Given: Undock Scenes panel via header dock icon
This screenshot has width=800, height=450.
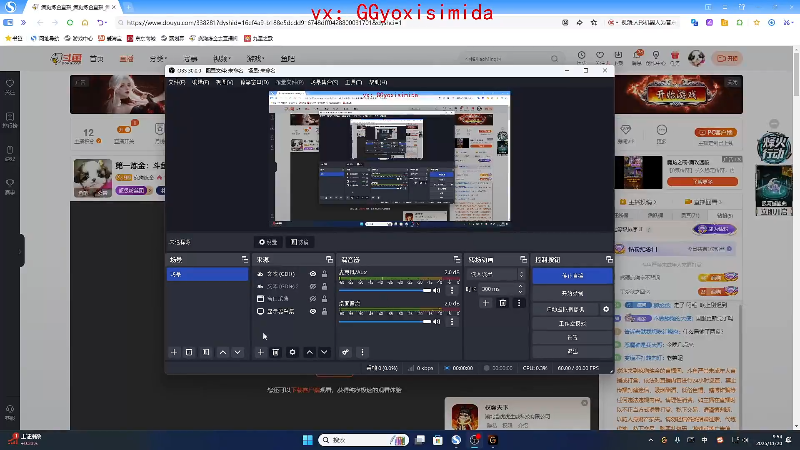Looking at the screenshot, I should (x=244, y=260).
